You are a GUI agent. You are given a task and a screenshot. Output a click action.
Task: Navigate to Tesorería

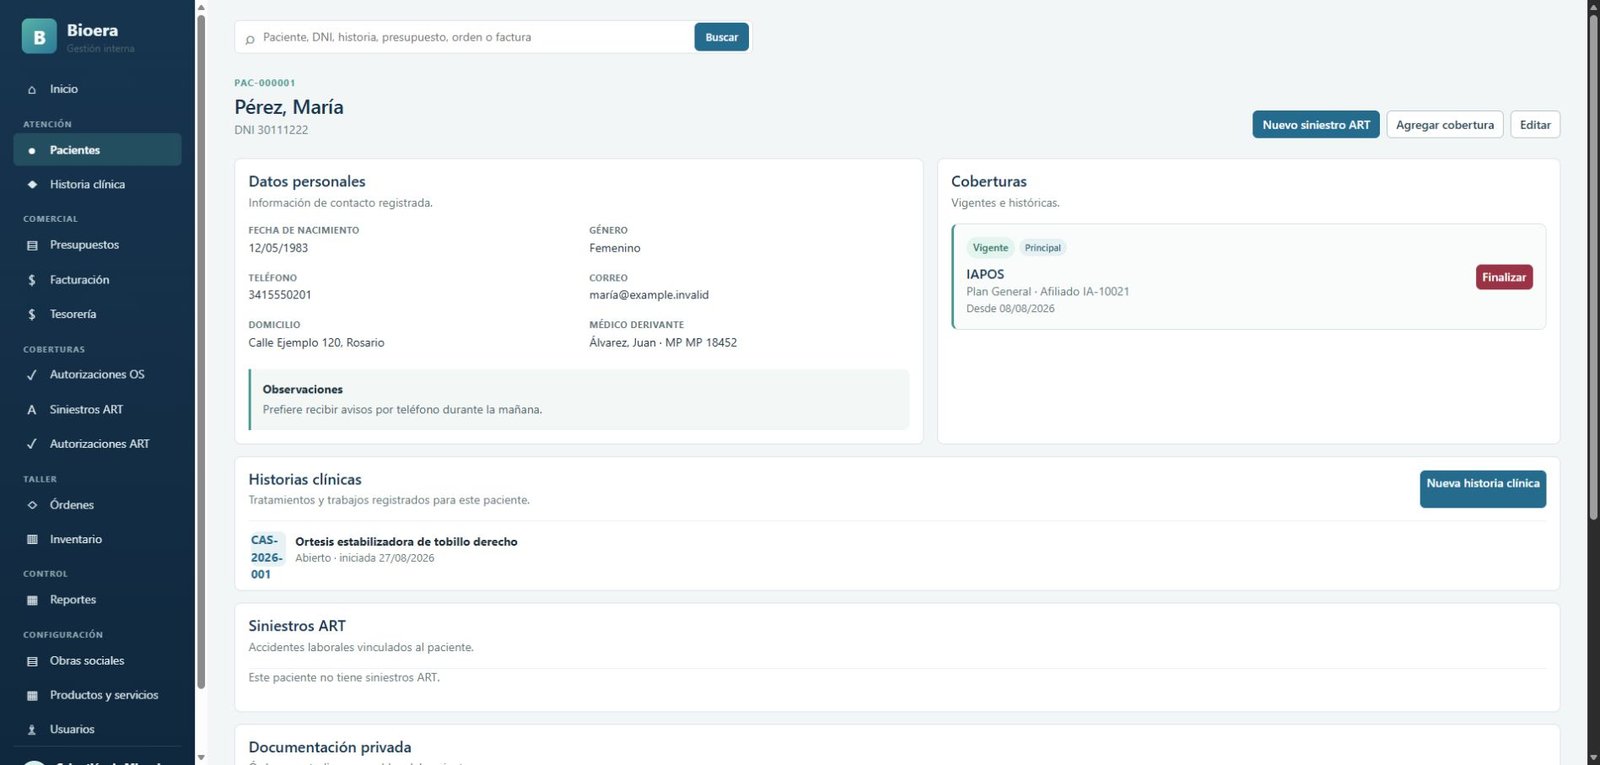(x=97, y=314)
